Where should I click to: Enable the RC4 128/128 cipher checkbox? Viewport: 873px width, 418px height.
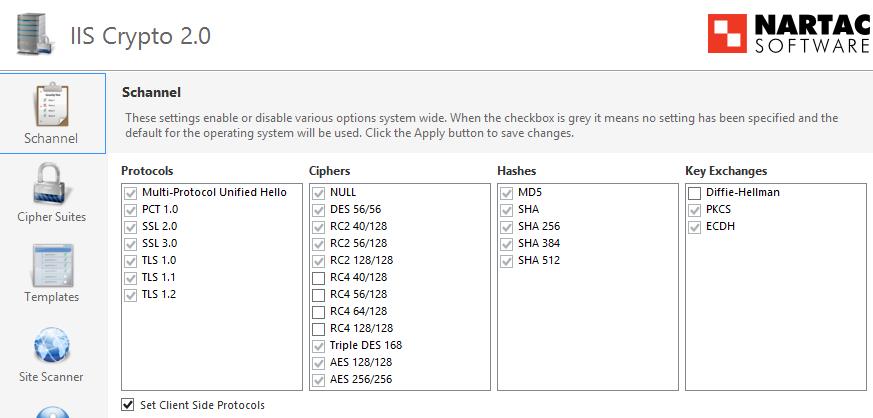[318, 329]
